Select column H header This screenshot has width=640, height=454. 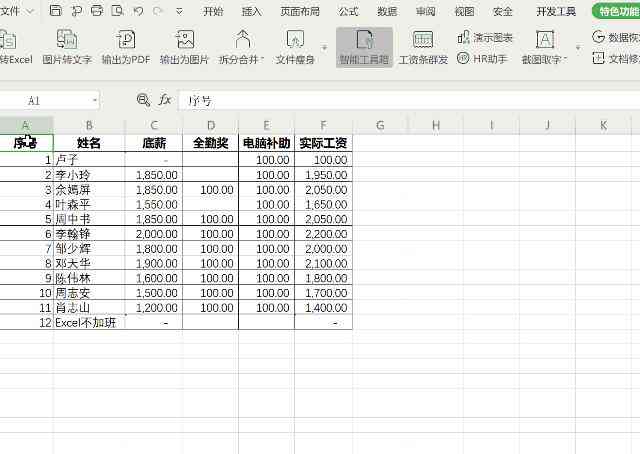436,125
